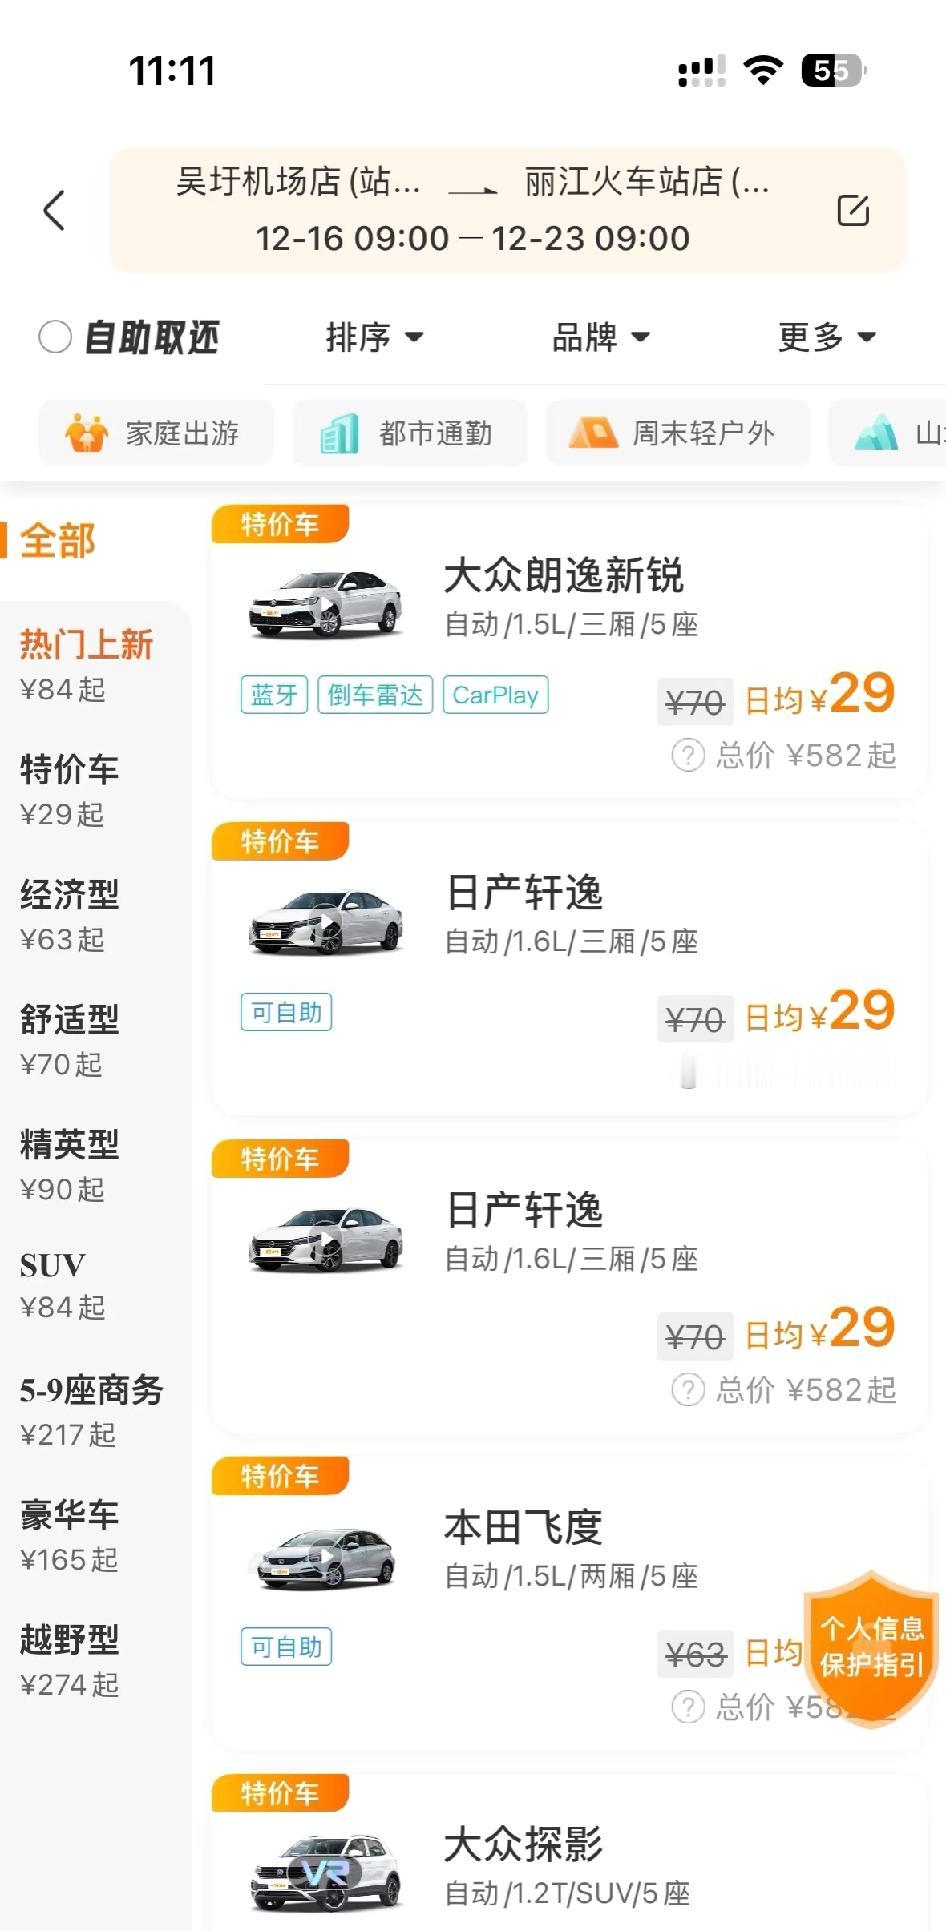The height and width of the screenshot is (1931, 946).
Task: Open total price help icon for 大众朗逸新锐
Action: (x=687, y=755)
